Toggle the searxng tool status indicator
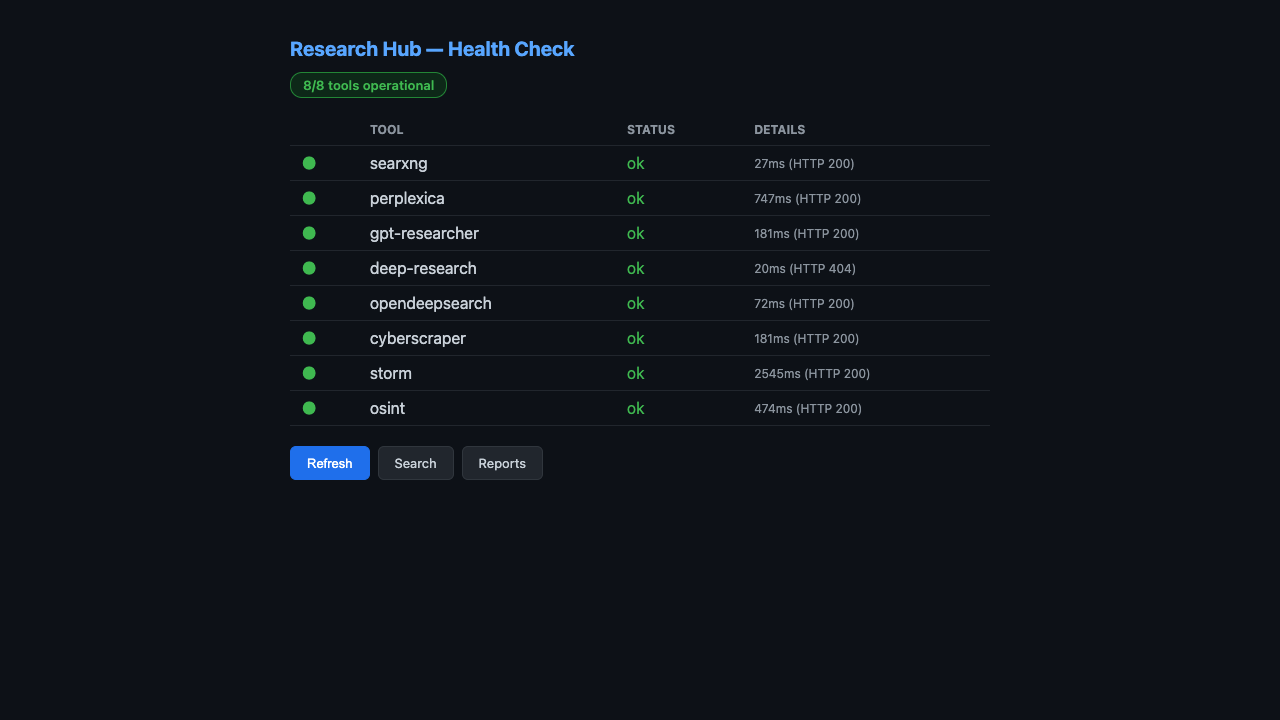The image size is (1280, 720). click(x=309, y=163)
